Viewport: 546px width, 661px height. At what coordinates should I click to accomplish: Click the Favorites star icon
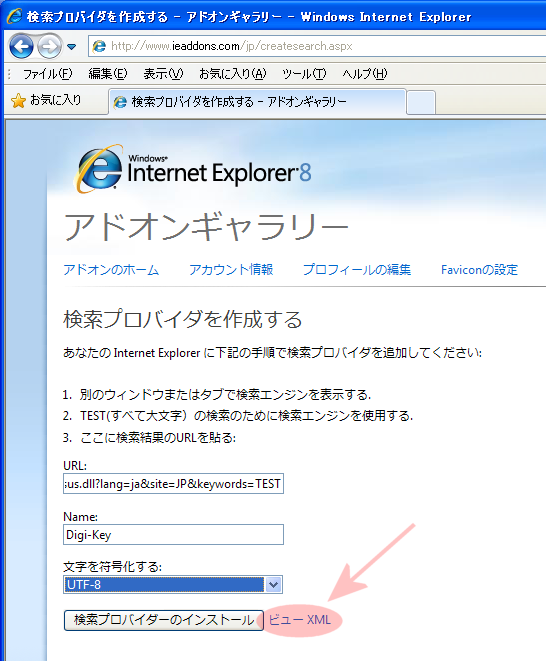tap(18, 101)
